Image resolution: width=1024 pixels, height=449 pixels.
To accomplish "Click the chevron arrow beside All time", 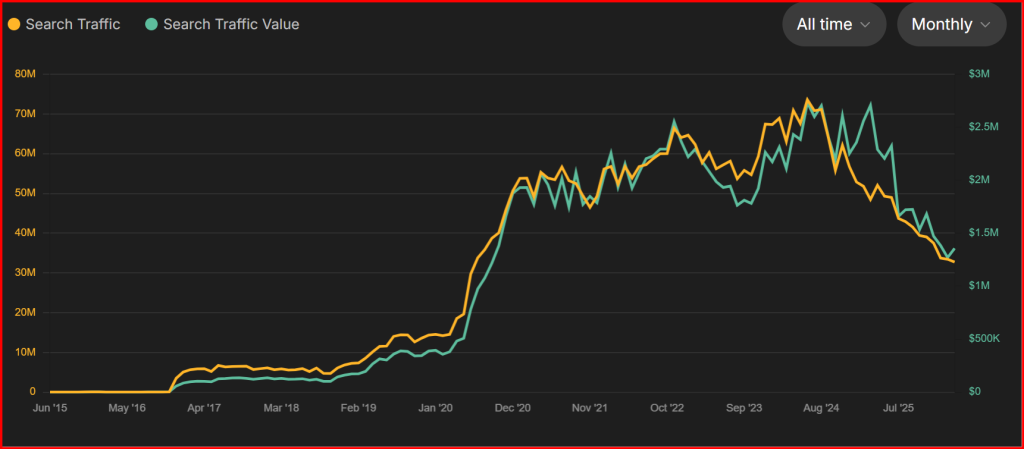I will [865, 25].
